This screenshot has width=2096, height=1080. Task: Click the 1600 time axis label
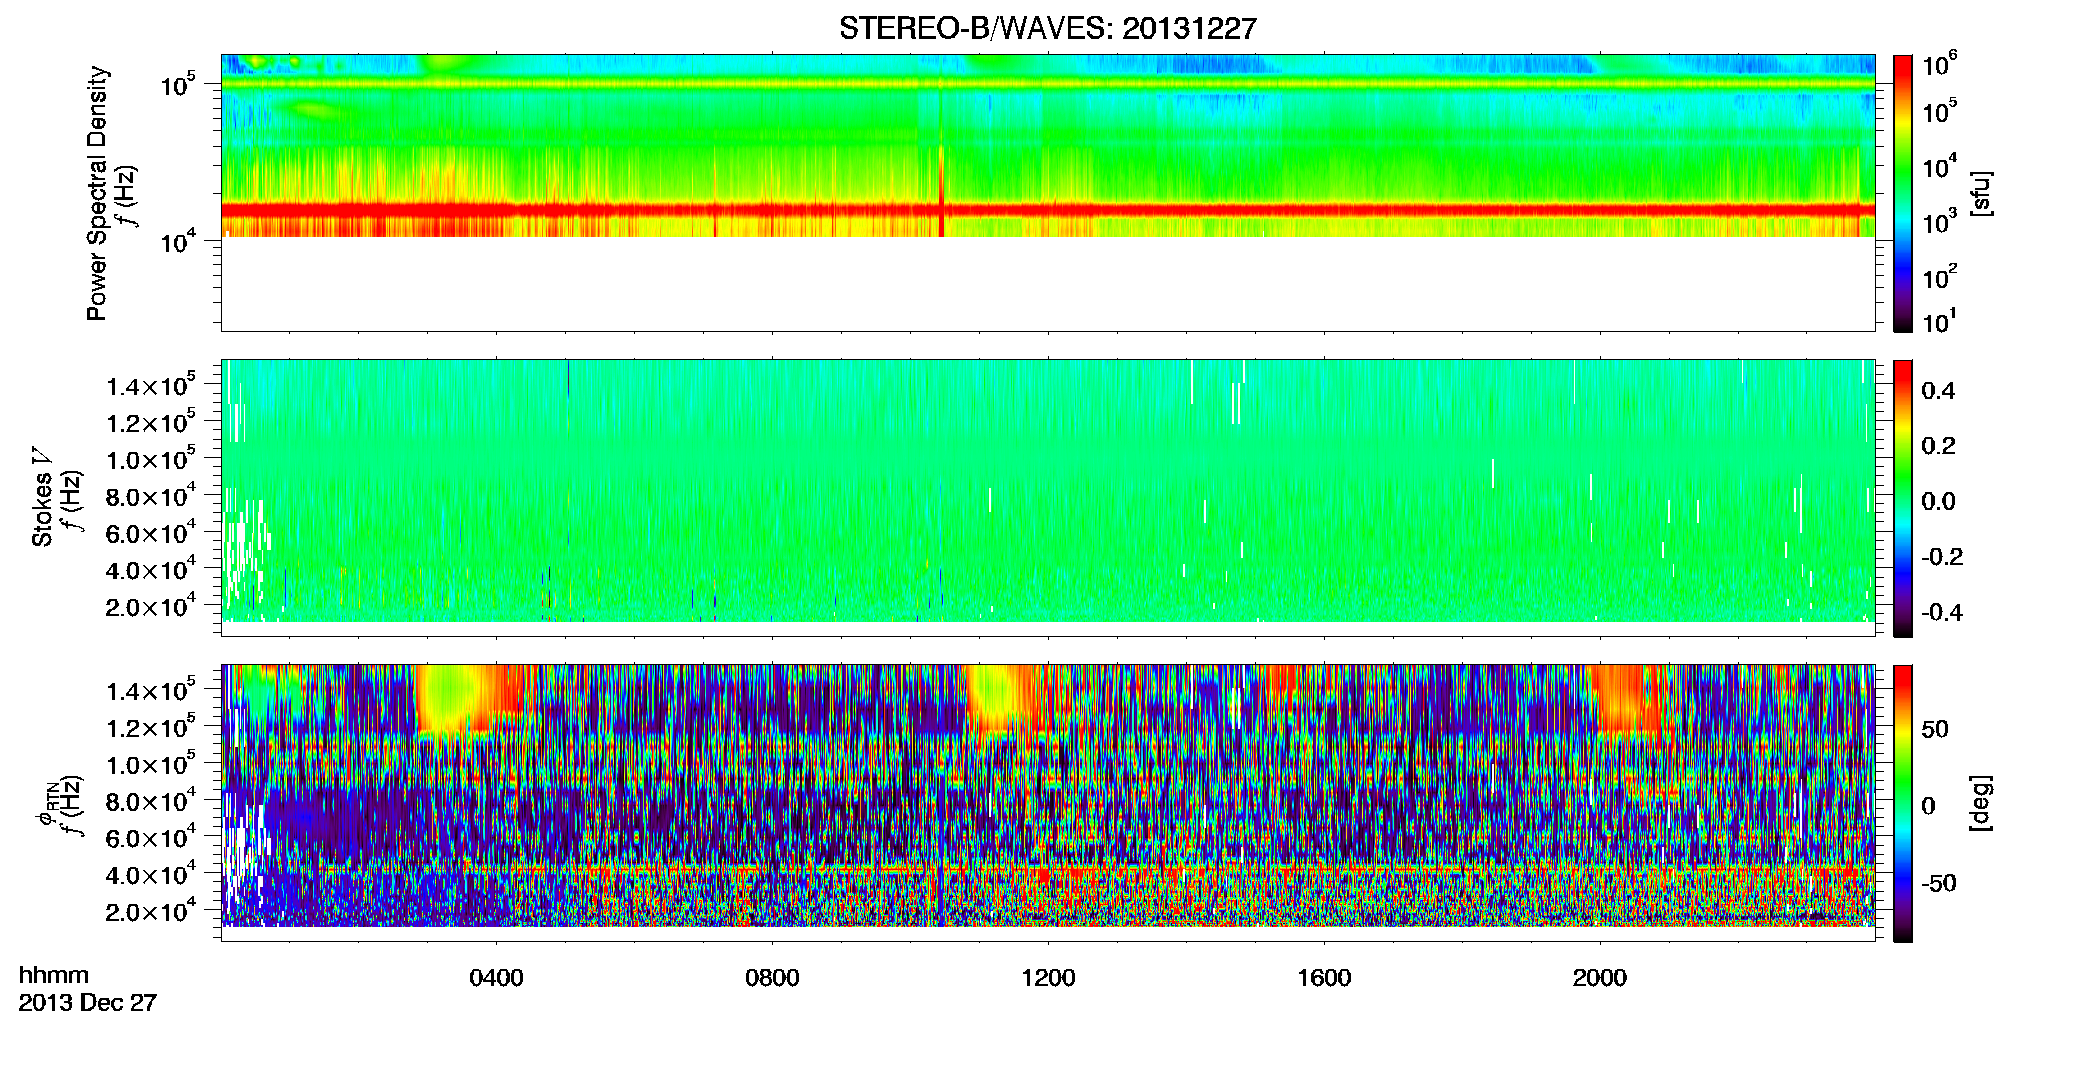(1324, 978)
